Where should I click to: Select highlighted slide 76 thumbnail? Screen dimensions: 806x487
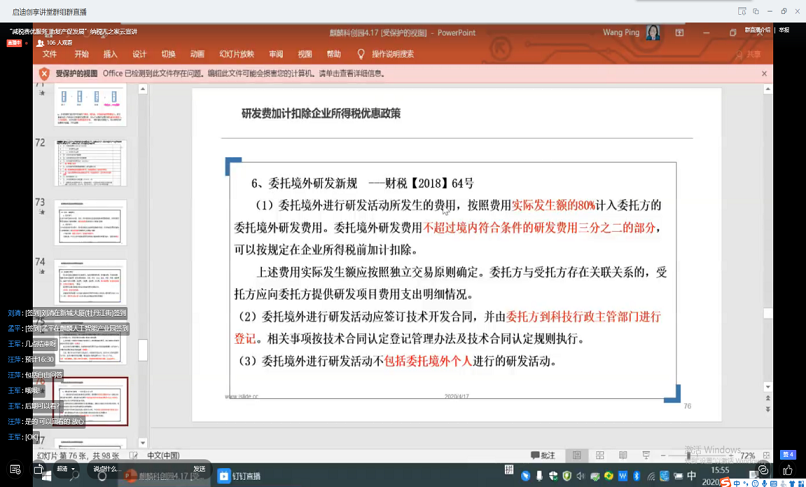[x=90, y=401]
